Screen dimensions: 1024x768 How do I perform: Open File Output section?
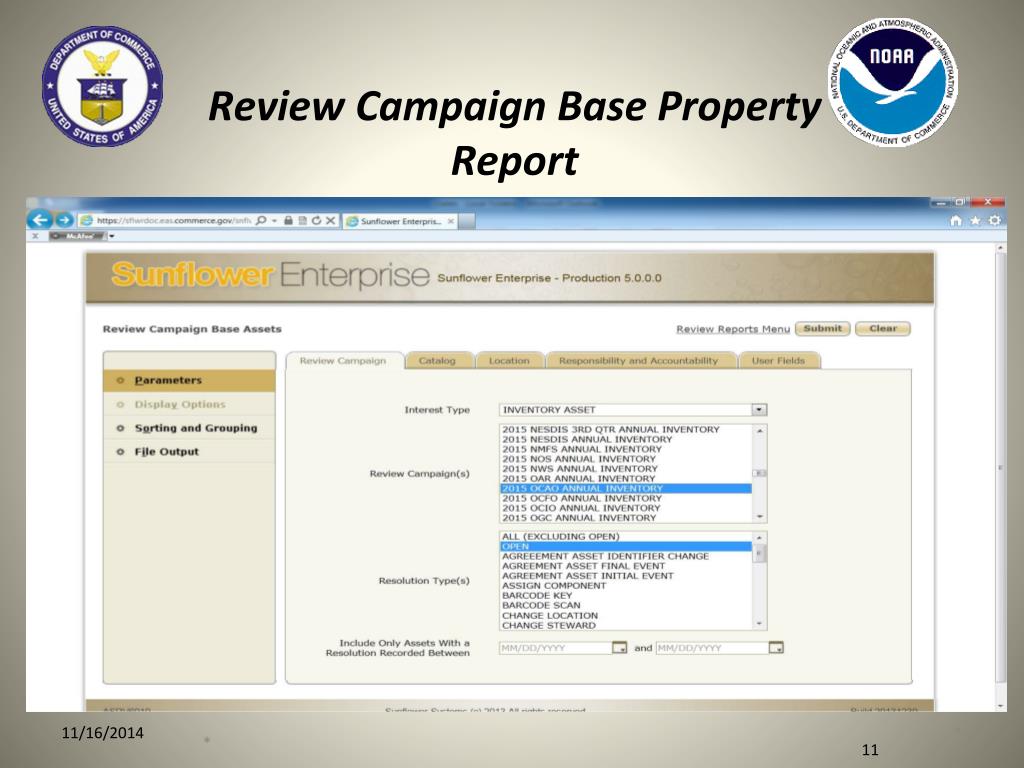[x=189, y=451]
